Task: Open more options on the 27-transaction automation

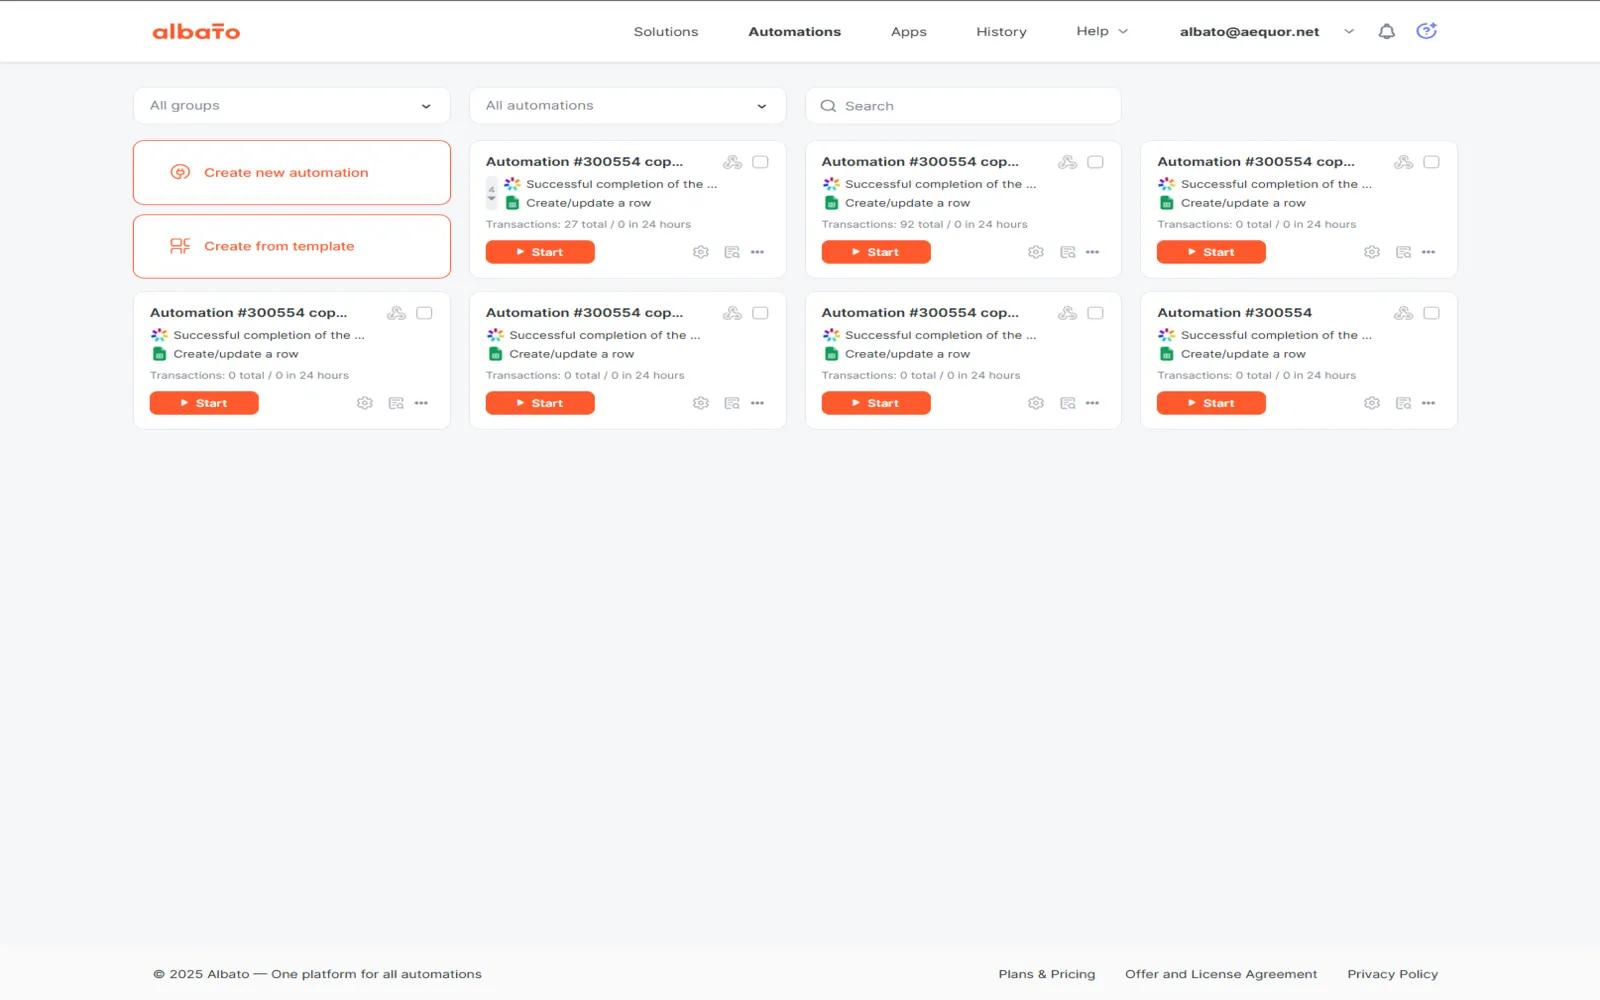Action: coord(757,252)
